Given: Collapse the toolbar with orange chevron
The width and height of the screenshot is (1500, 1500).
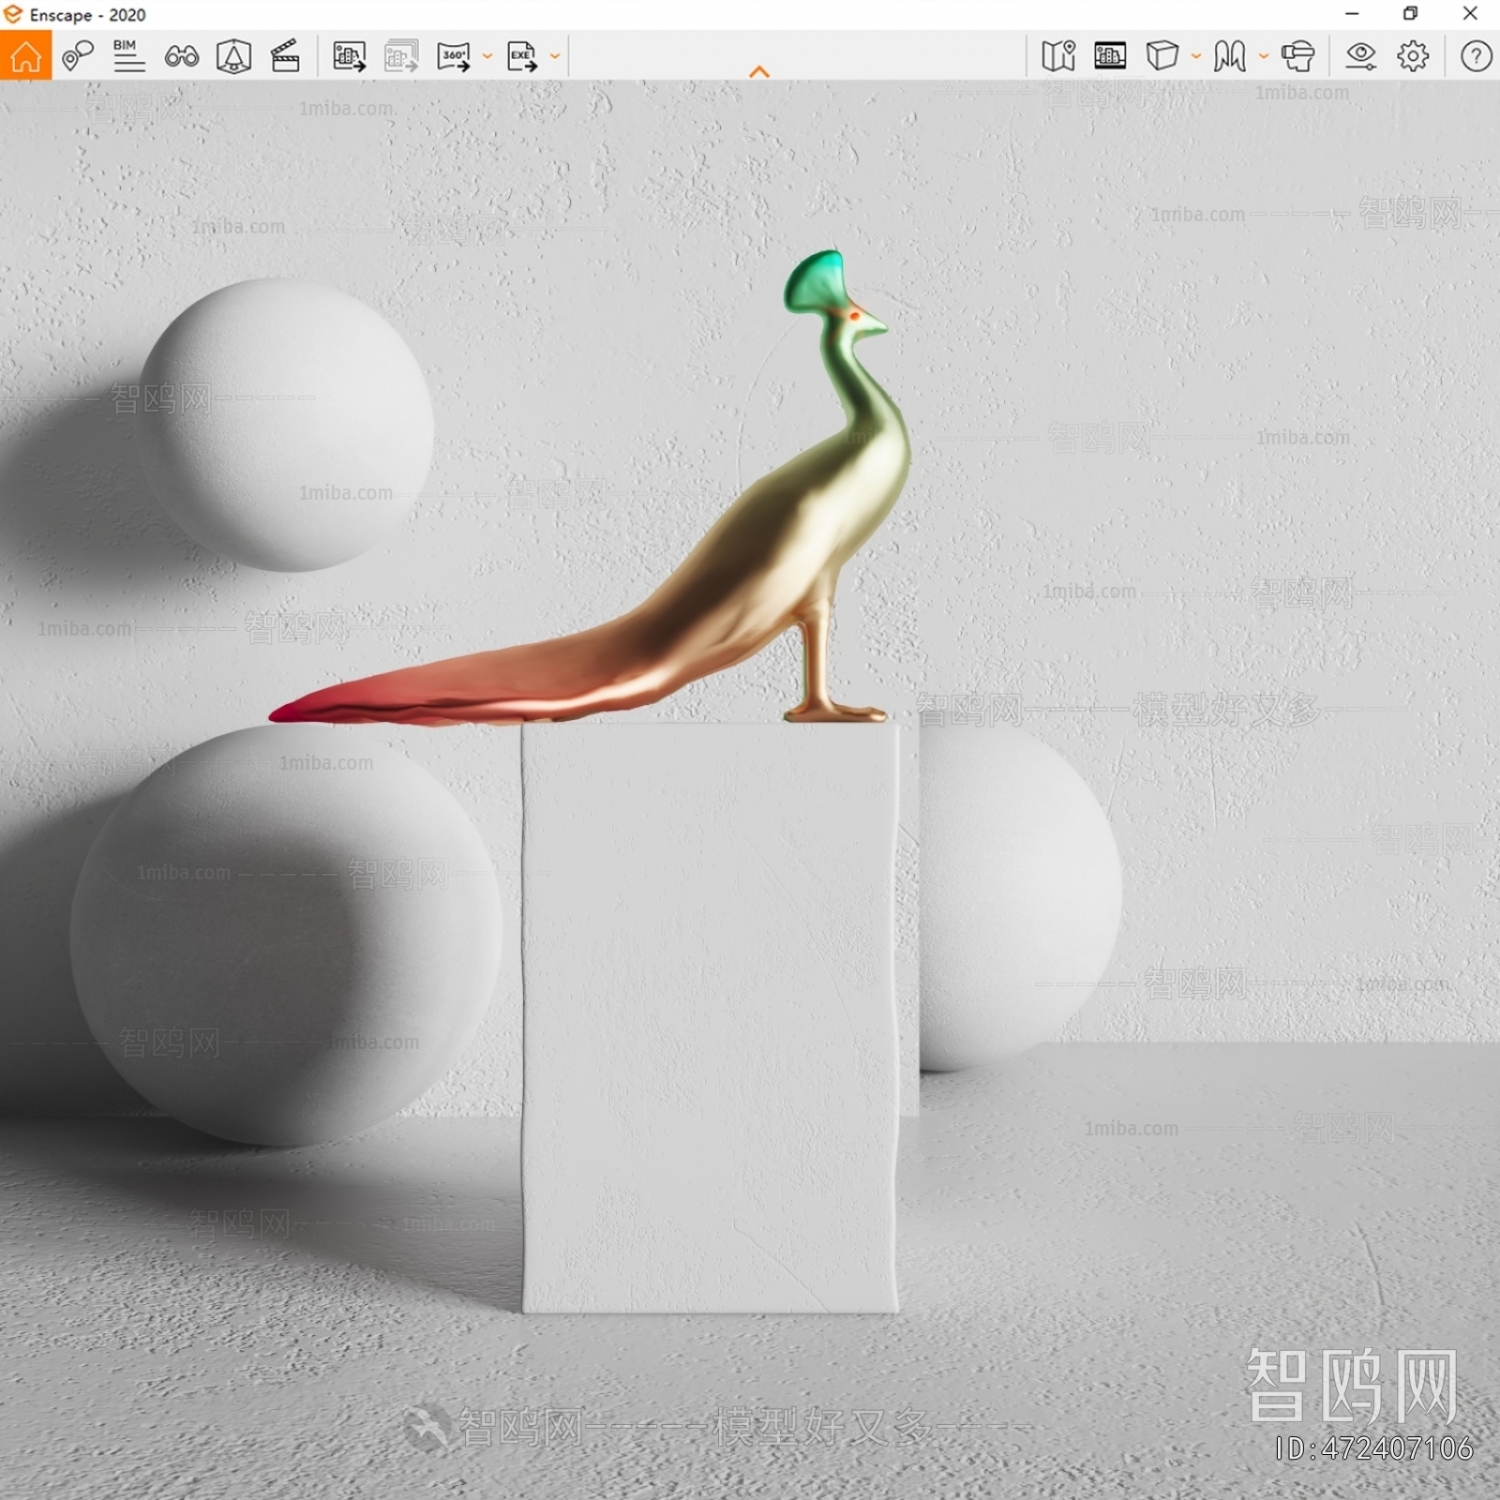Looking at the screenshot, I should tap(759, 71).
